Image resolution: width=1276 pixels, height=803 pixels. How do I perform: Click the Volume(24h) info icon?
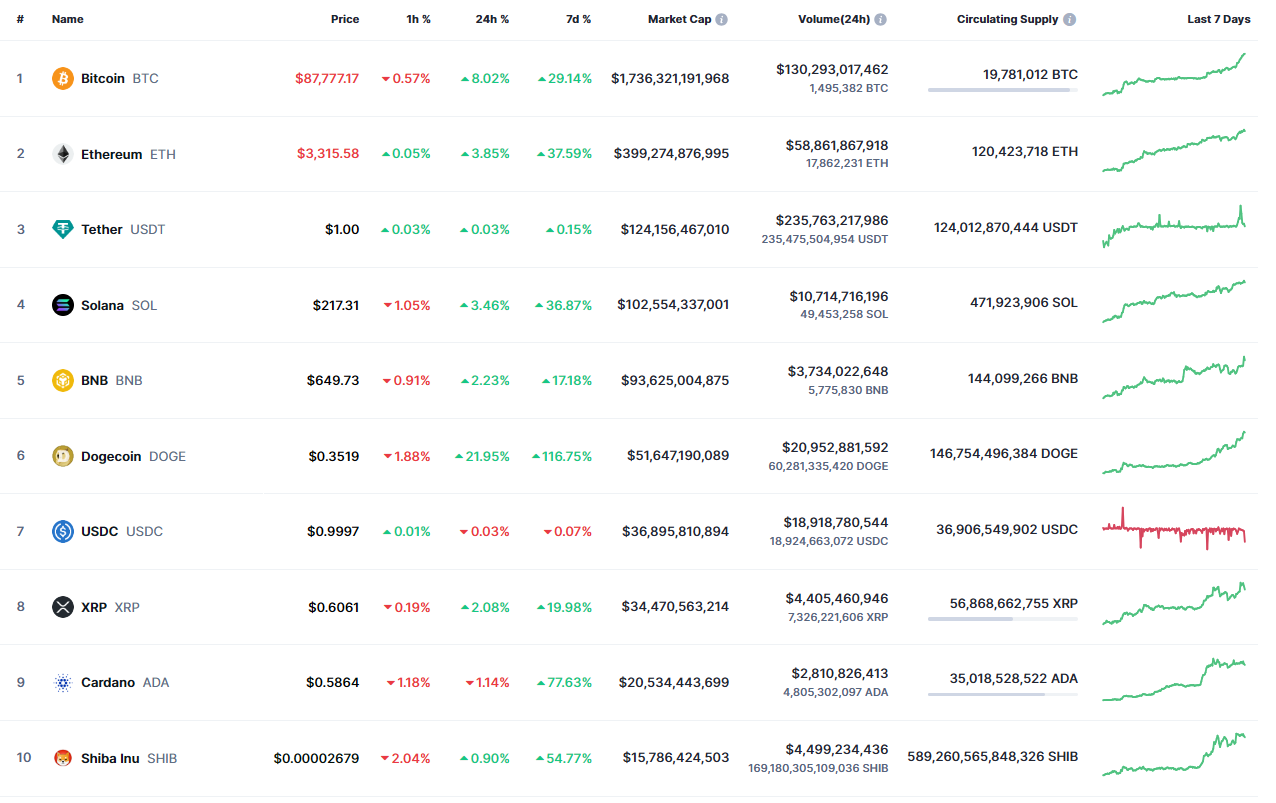[881, 19]
